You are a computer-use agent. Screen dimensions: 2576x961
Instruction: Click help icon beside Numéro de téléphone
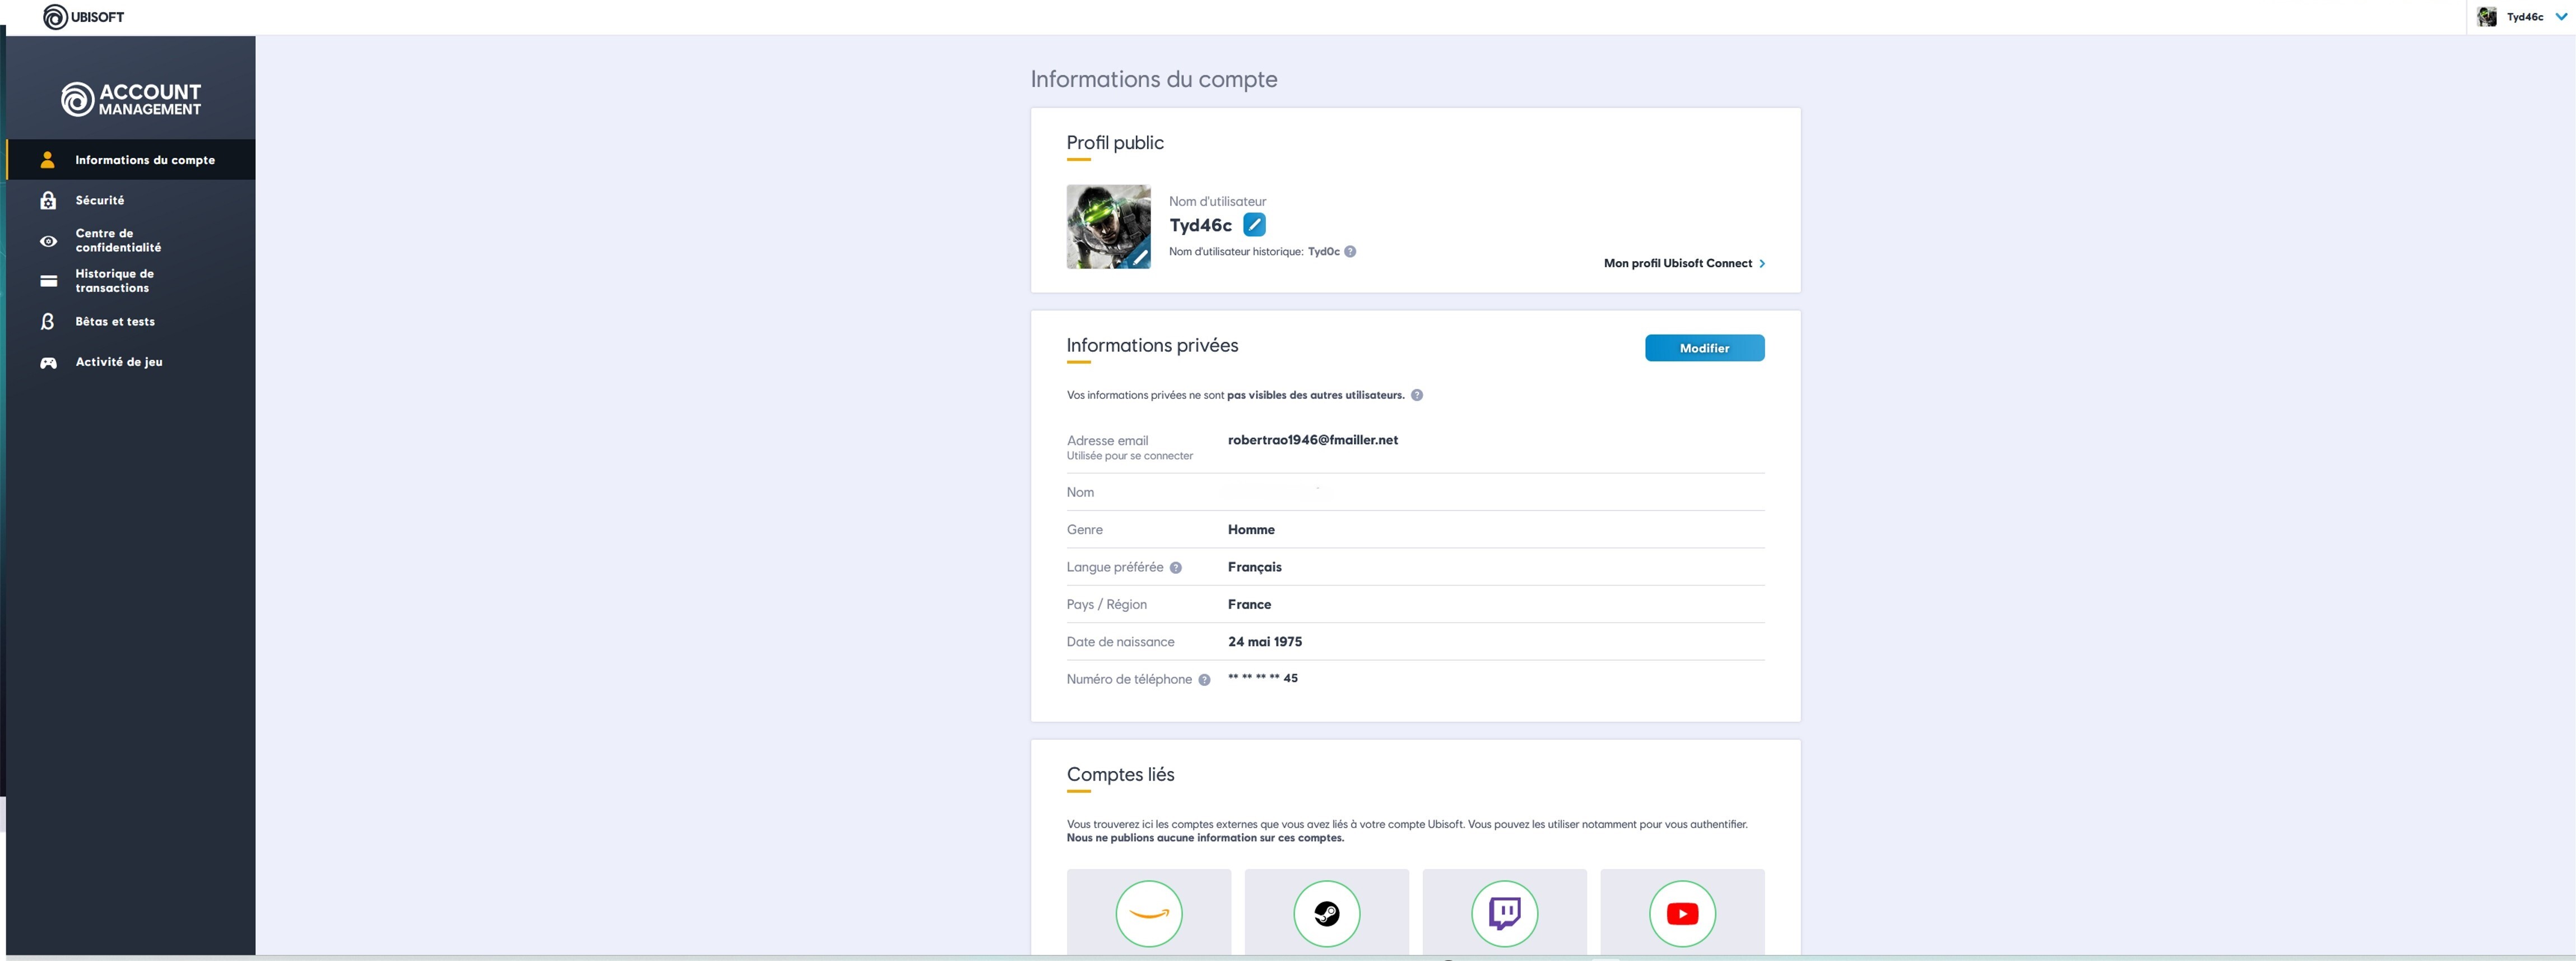pyautogui.click(x=1204, y=680)
